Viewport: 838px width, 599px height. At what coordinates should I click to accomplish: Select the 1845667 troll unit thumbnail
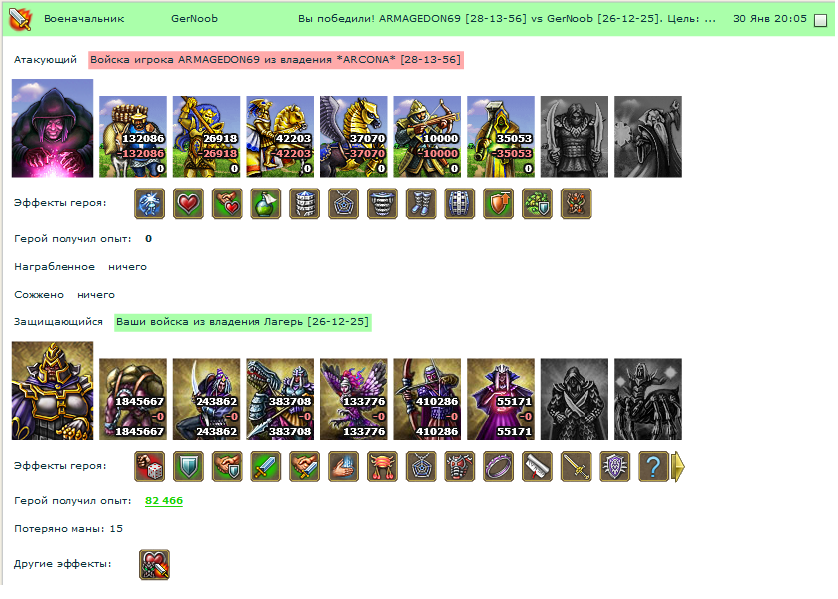(133, 399)
